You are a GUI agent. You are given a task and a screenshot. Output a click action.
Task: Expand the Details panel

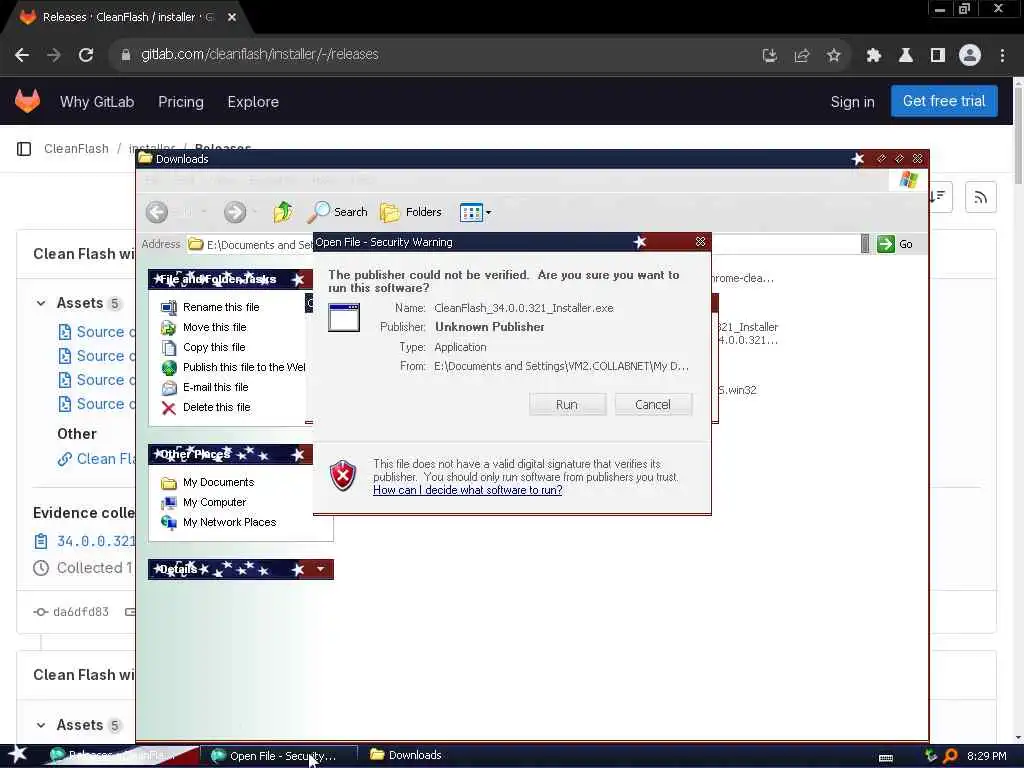320,569
